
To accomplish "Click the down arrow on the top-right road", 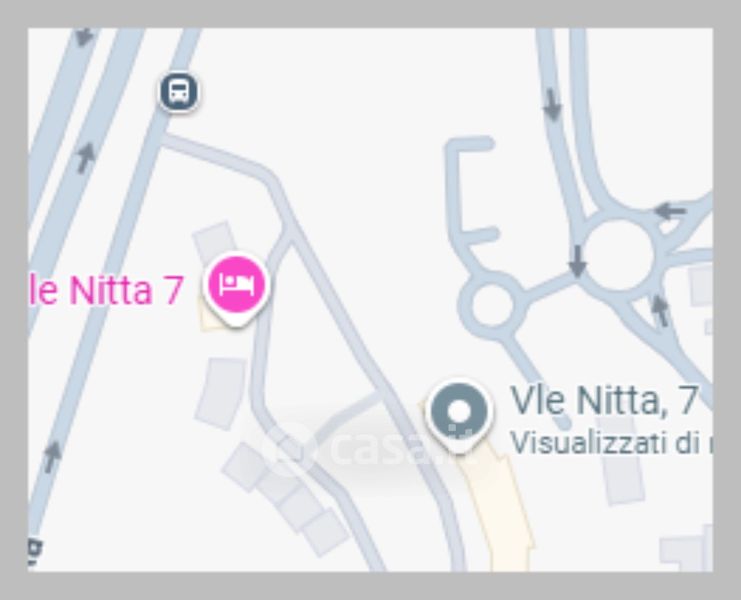I will coord(552,104).
